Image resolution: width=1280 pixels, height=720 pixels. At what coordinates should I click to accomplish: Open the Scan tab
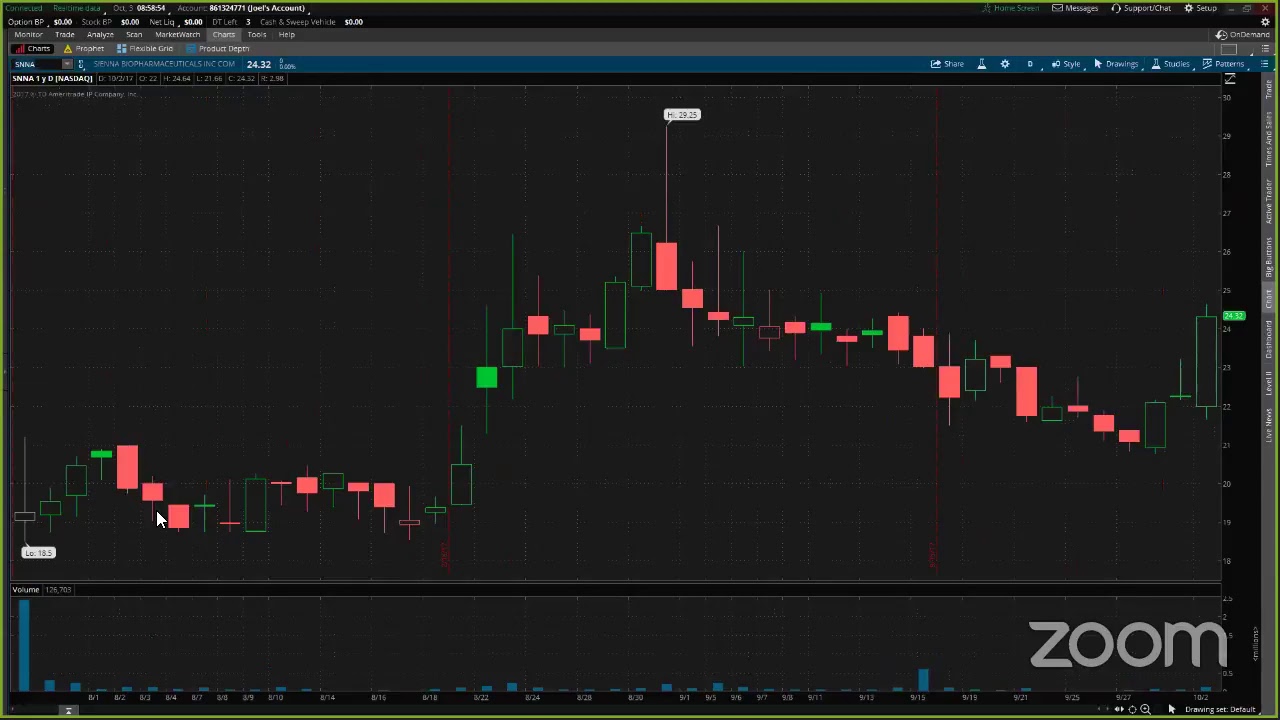click(134, 34)
